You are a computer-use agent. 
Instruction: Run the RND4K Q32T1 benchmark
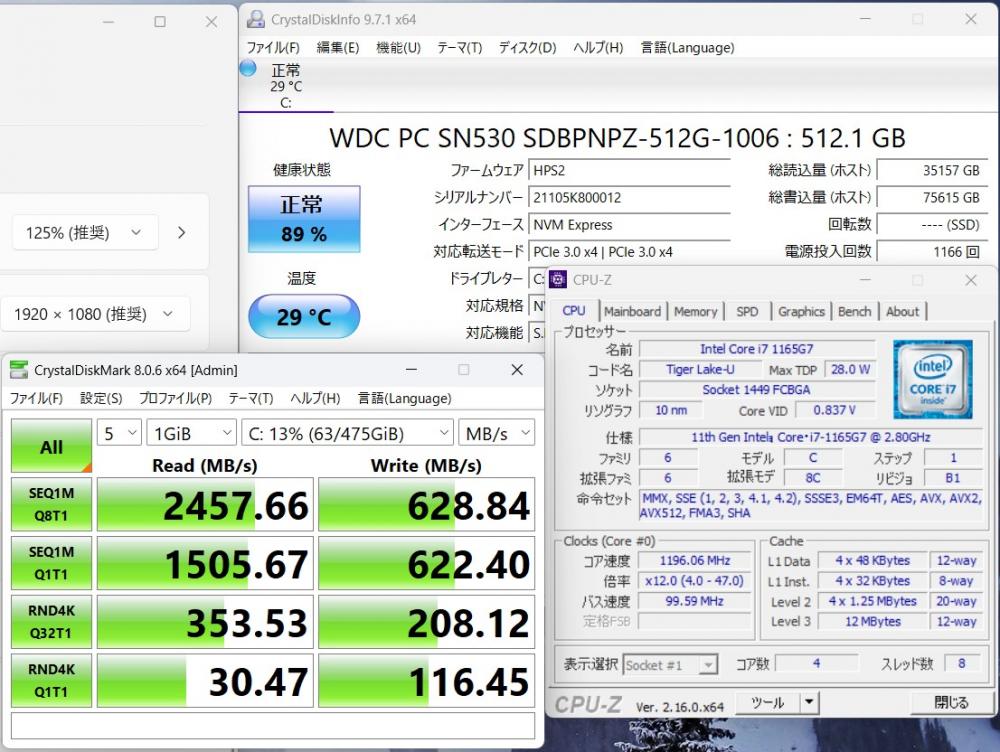tap(51, 623)
